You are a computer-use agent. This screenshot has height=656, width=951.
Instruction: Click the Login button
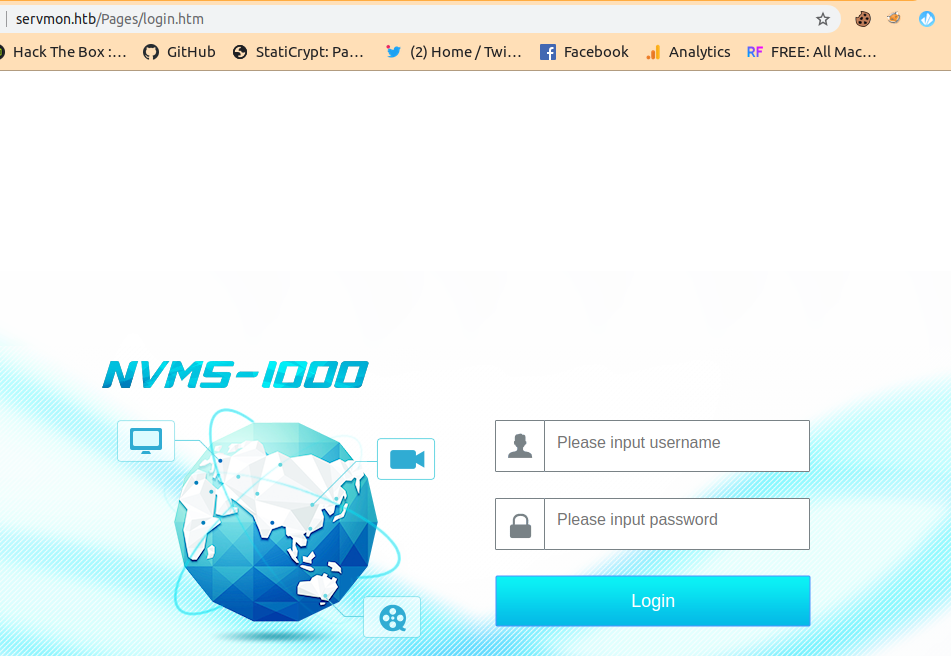pyautogui.click(x=652, y=601)
